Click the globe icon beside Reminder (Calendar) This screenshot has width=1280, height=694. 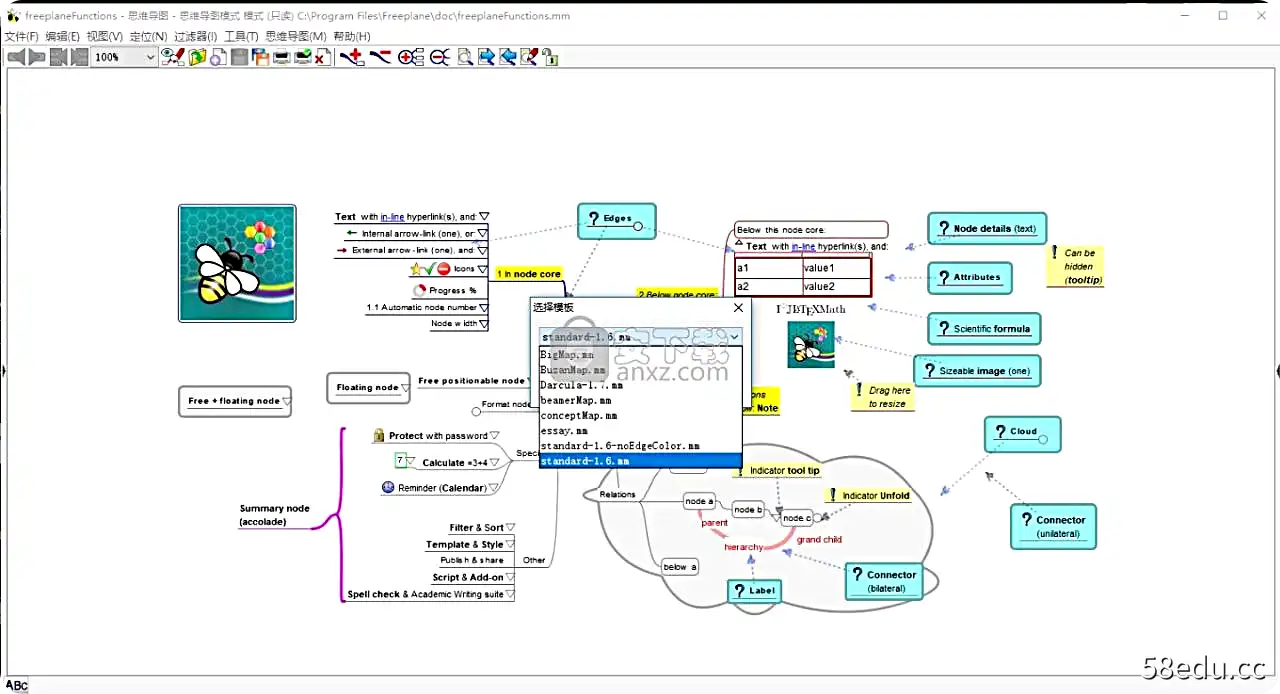click(x=388, y=487)
